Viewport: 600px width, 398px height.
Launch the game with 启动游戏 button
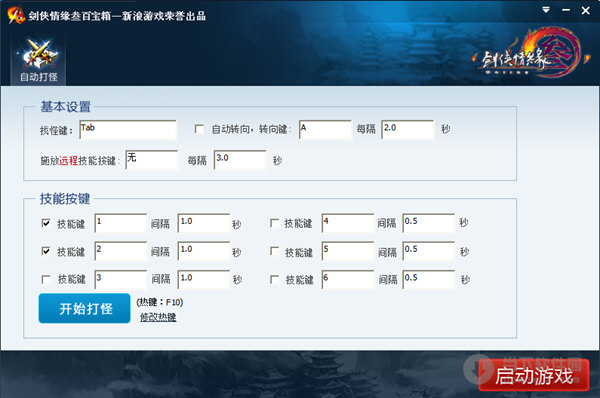click(534, 375)
